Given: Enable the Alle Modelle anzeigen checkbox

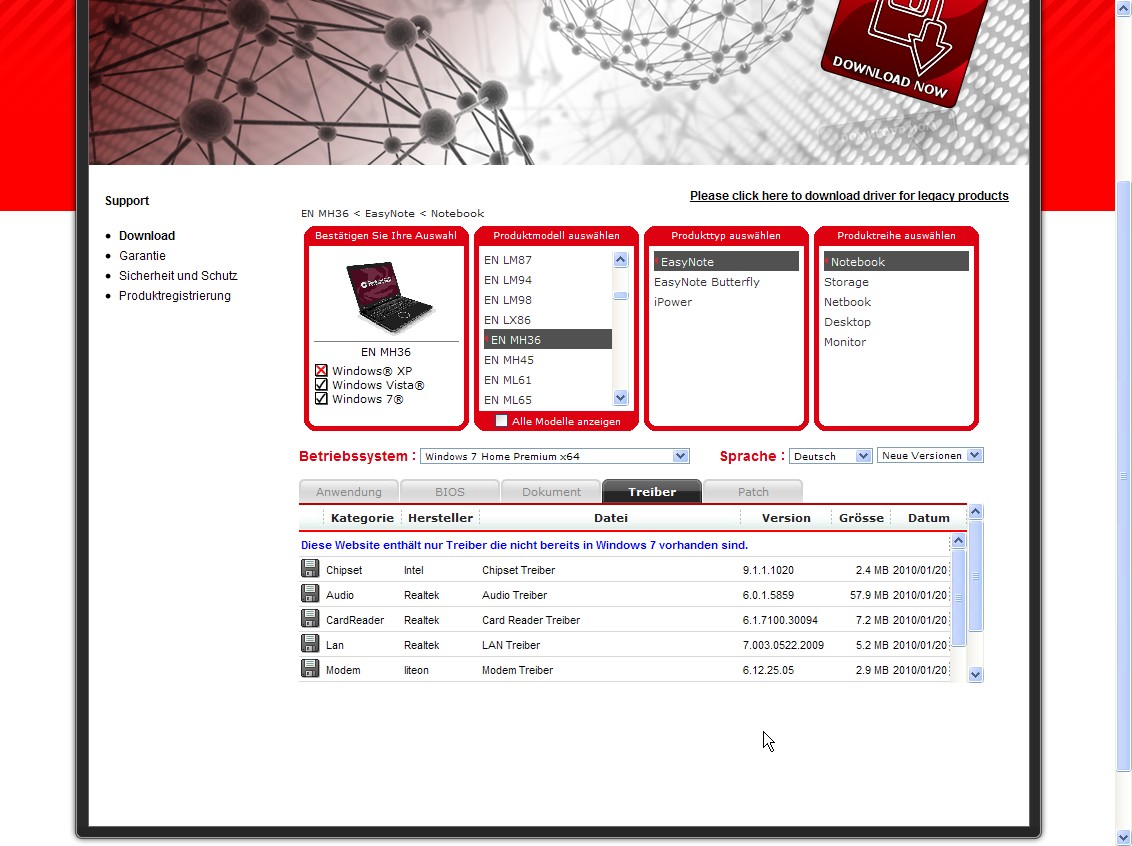Looking at the screenshot, I should 501,421.
